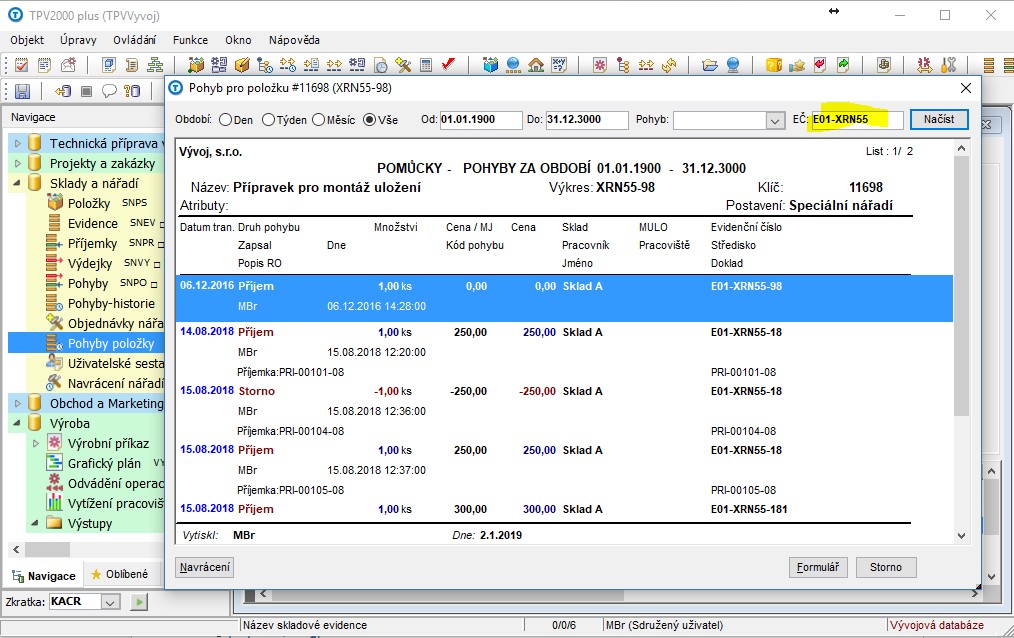Select the Týden period radio button
1014x638 pixels.
(x=268, y=120)
